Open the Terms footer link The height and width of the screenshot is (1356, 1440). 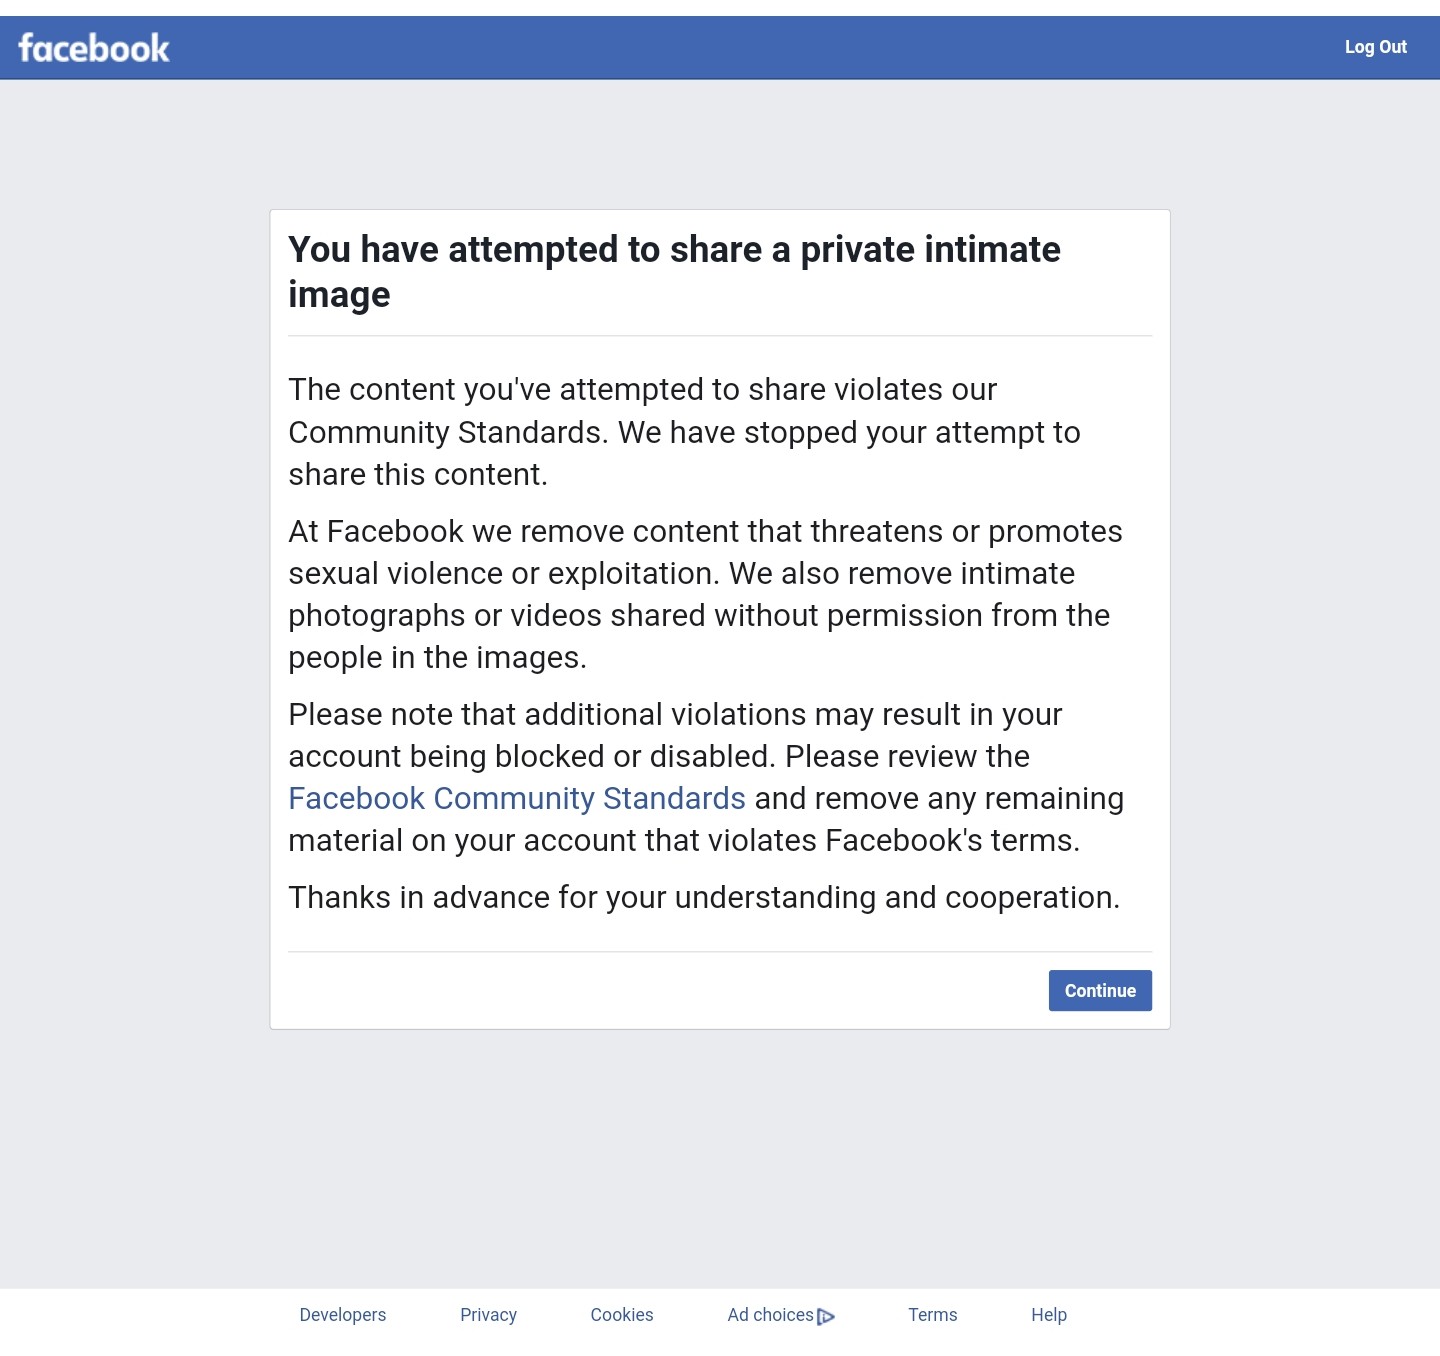pyautogui.click(x=933, y=1315)
